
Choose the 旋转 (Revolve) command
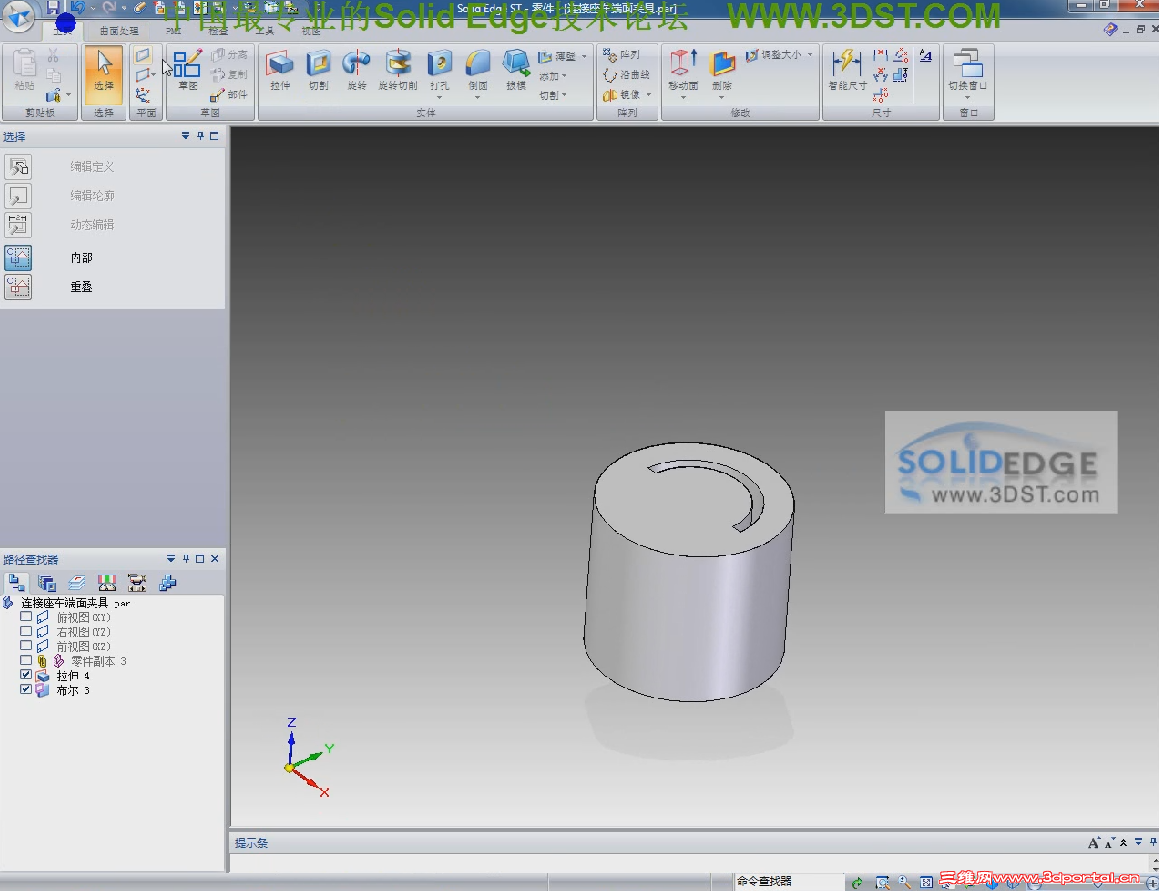357,70
